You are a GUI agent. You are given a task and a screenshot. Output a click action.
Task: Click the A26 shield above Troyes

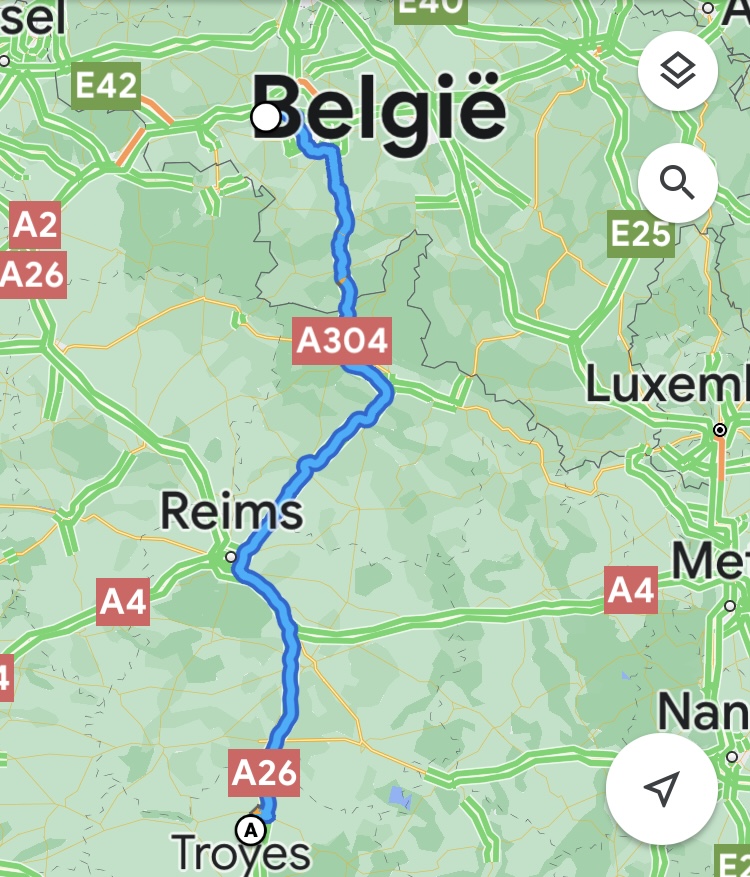(x=263, y=772)
